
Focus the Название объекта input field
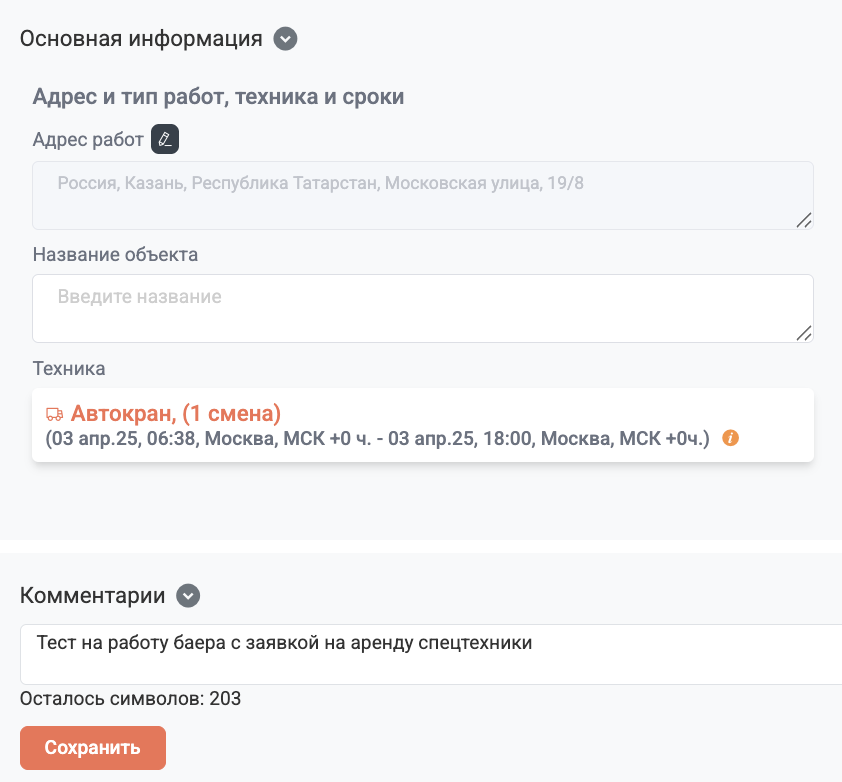(423, 308)
